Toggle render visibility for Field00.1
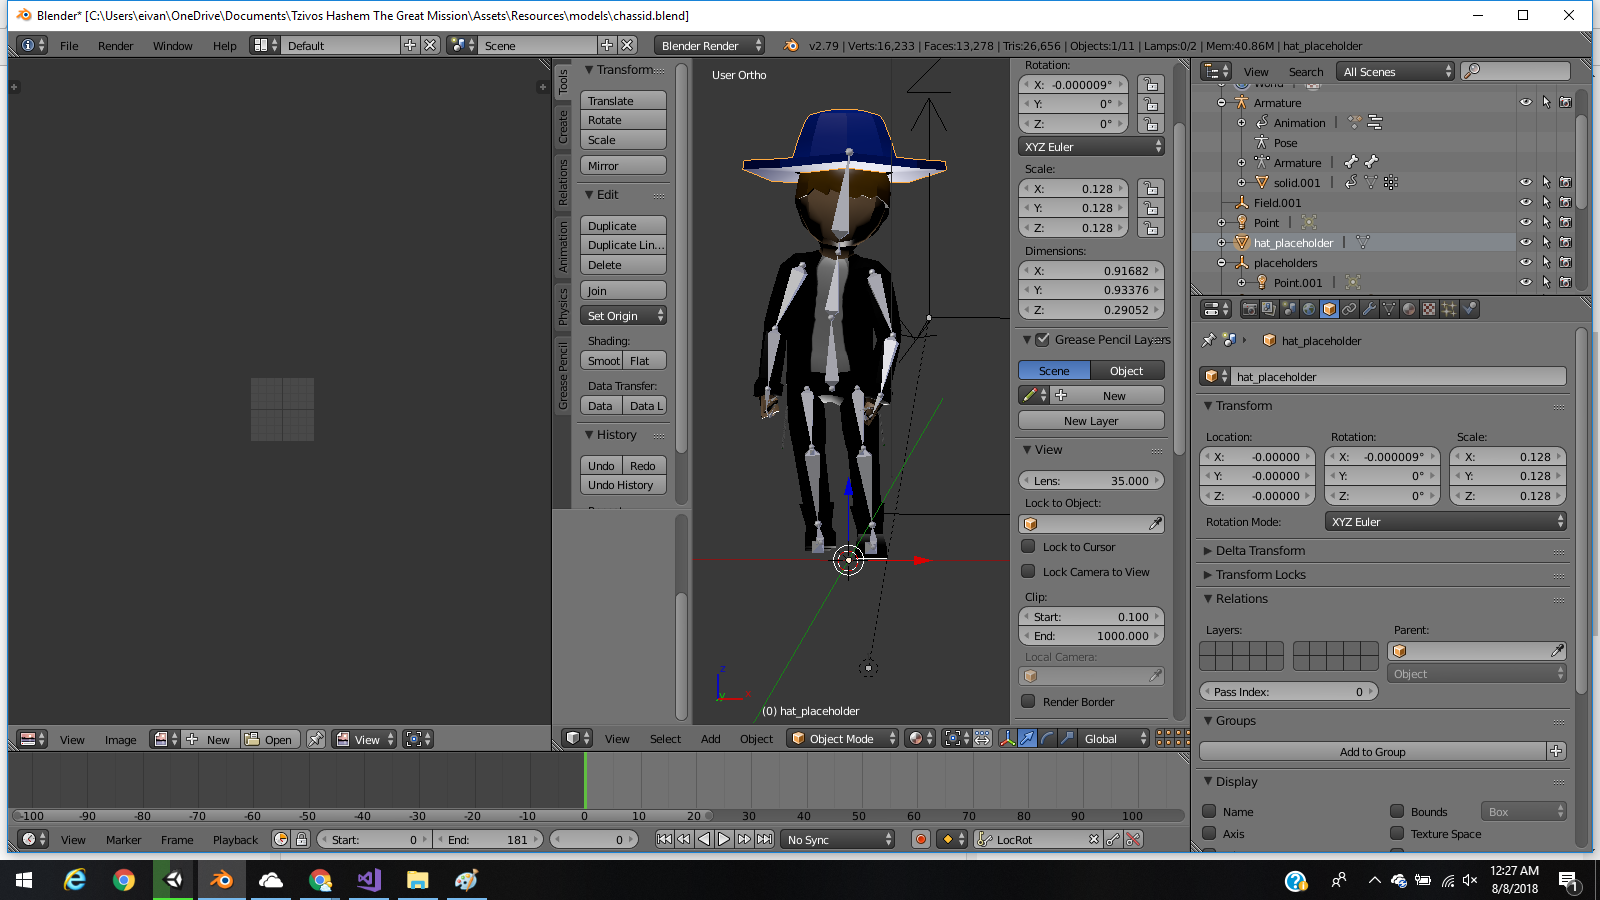The image size is (1600, 900). click(1565, 202)
